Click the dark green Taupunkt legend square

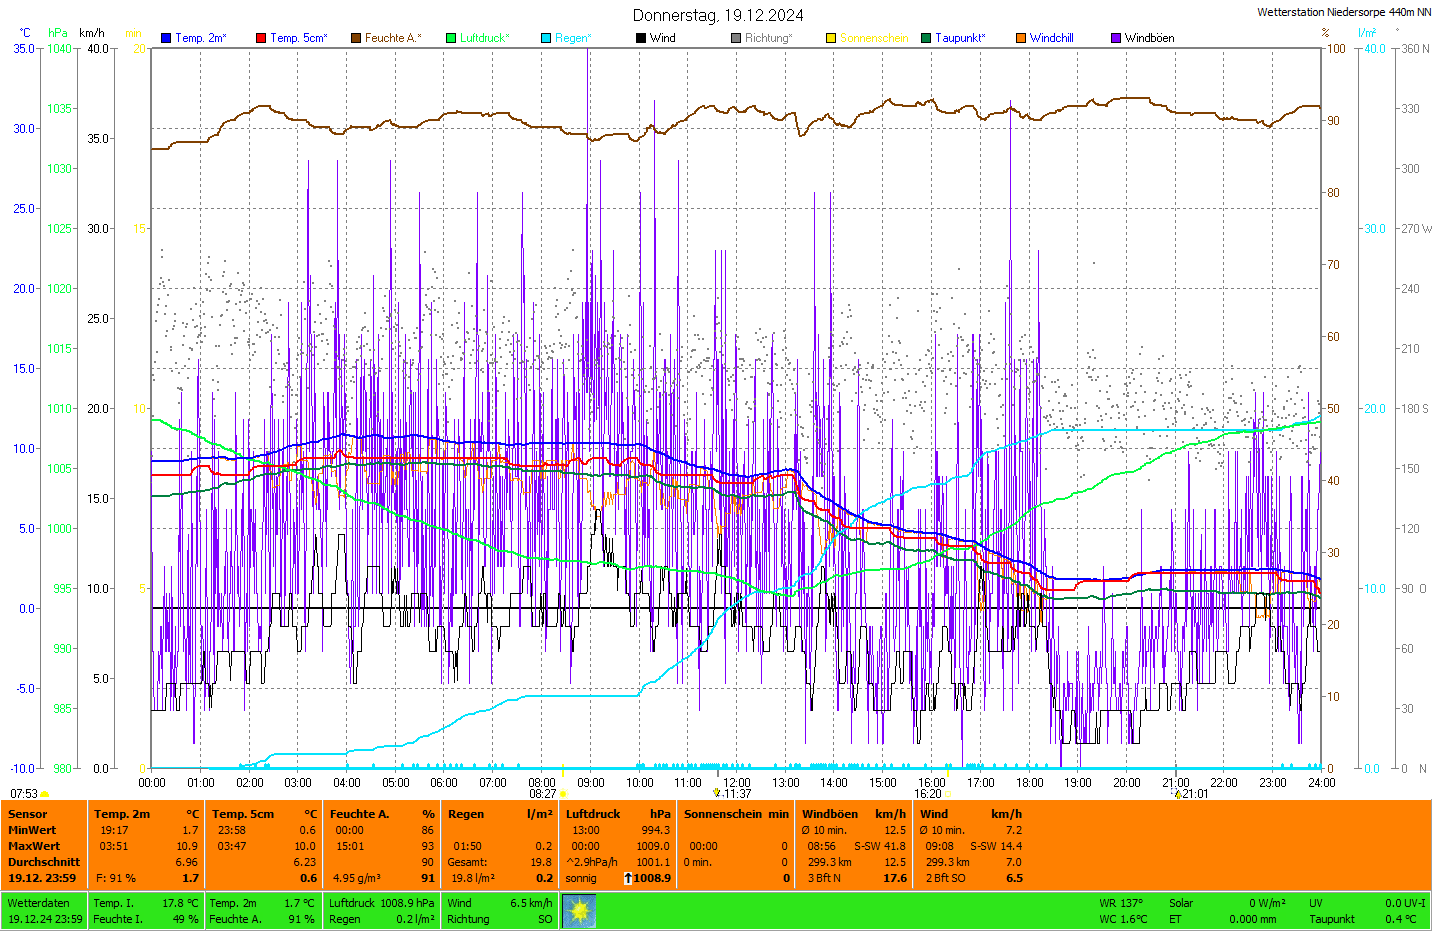[926, 38]
